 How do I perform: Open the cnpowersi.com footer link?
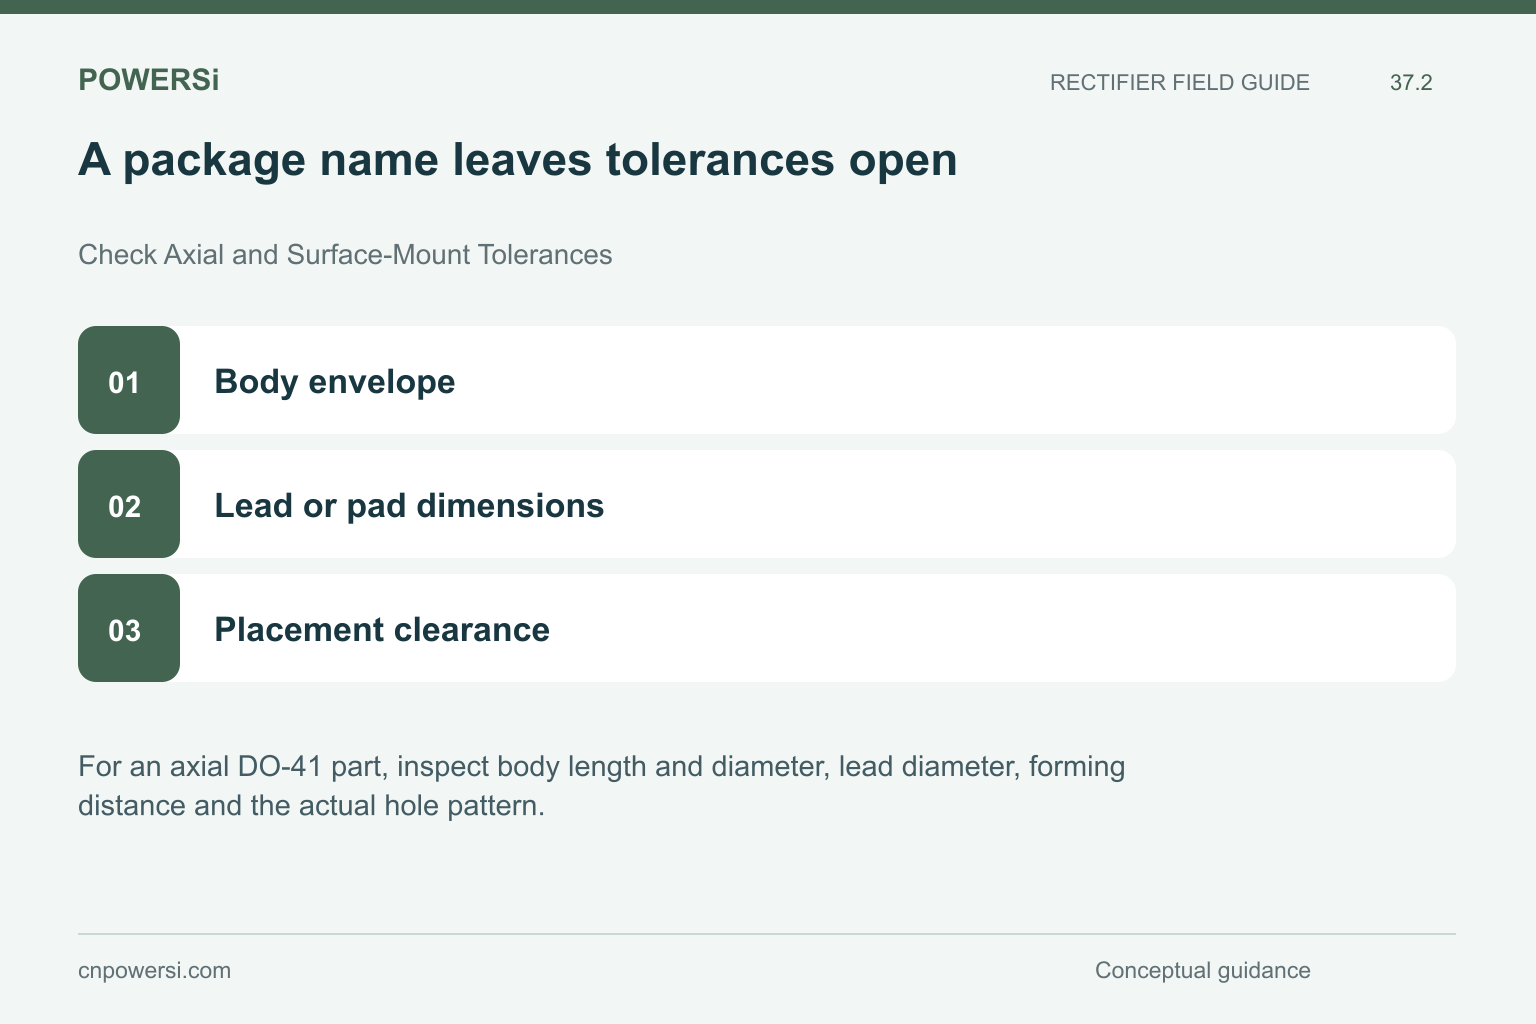[x=154, y=971]
